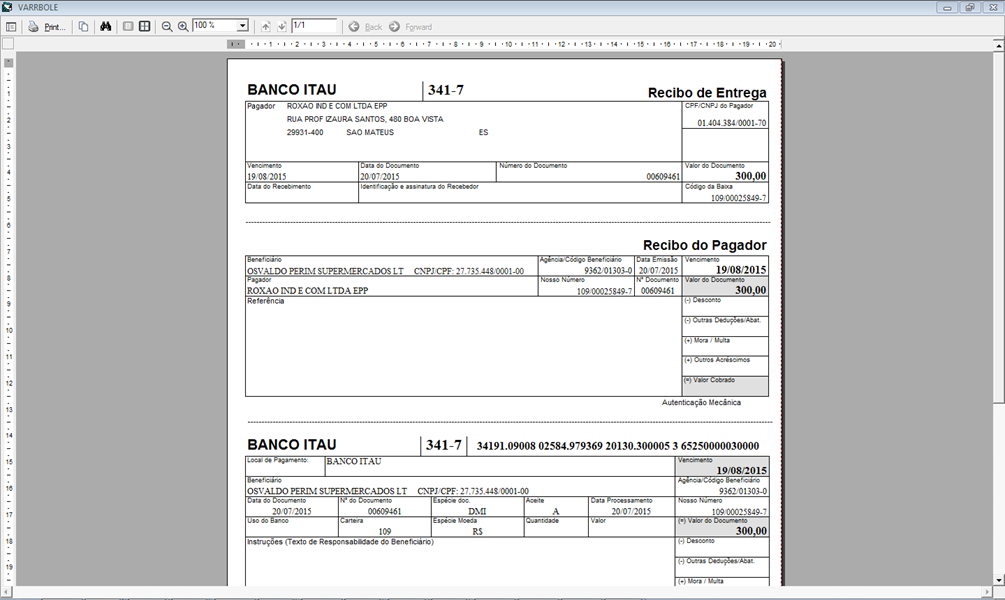
Task: Click the ruler corner box
Action: point(8,44)
